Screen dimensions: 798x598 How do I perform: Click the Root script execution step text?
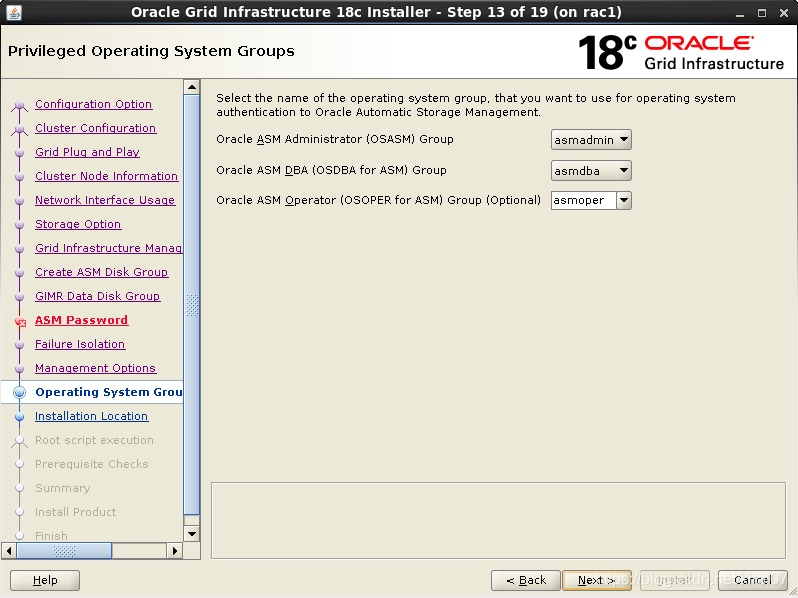[94, 440]
